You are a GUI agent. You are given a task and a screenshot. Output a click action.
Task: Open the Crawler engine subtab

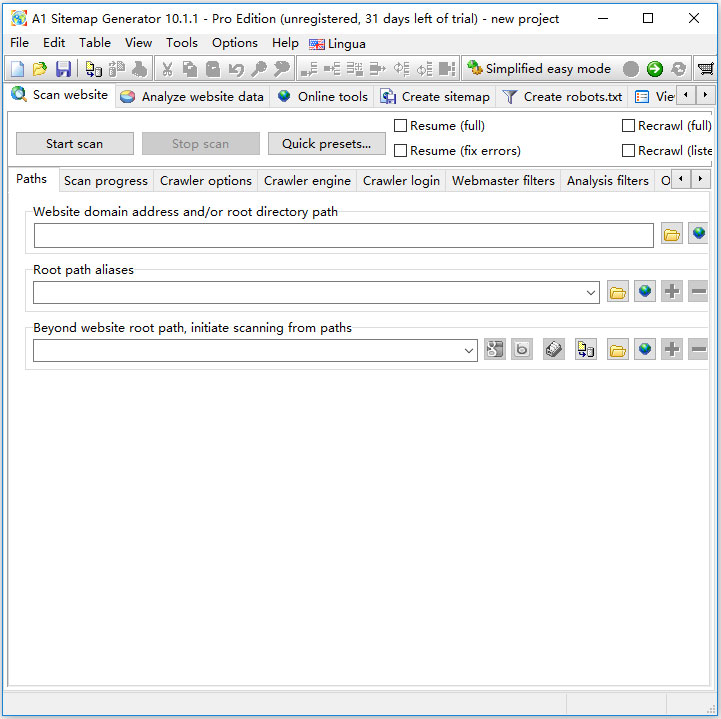[307, 181]
